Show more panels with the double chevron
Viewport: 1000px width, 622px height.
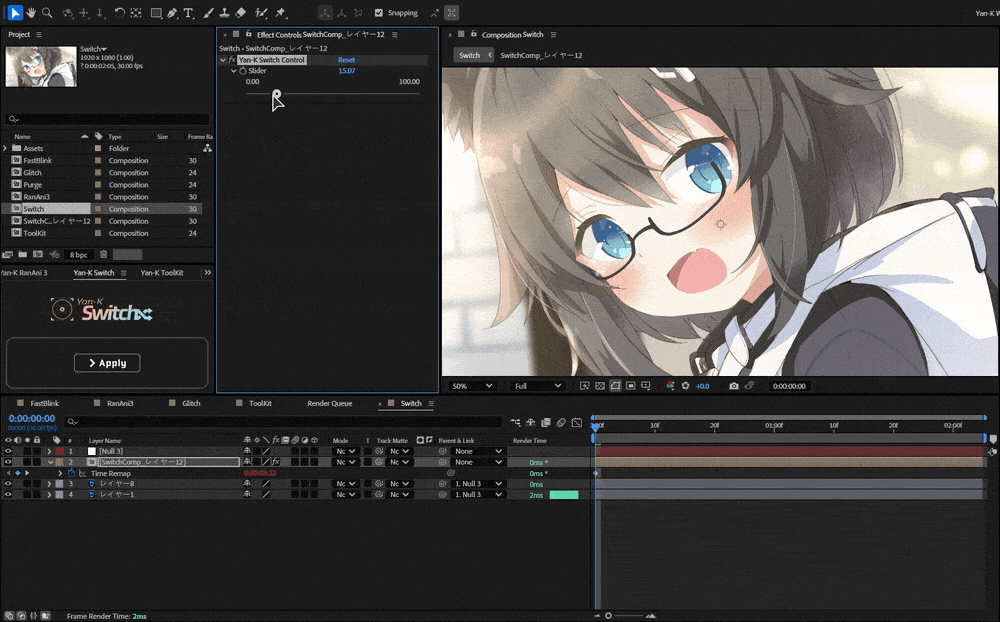click(207, 272)
